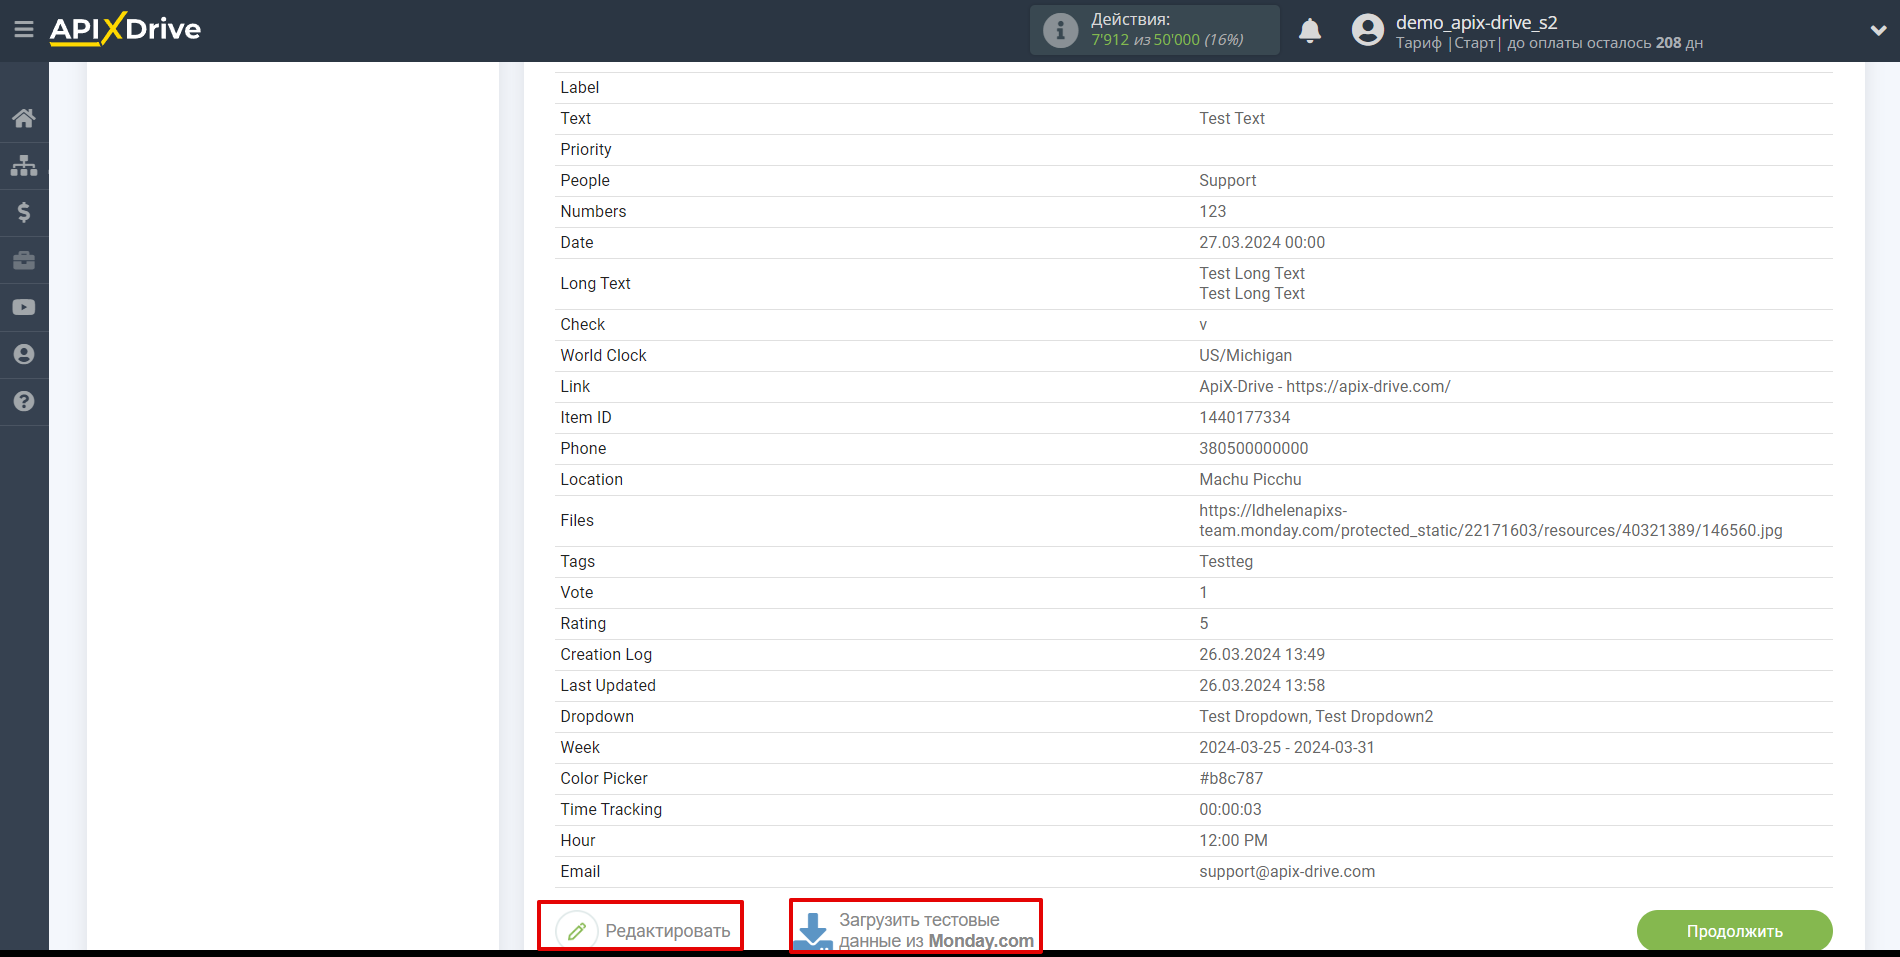The height and width of the screenshot is (957, 1900).
Task: Select the Numbers value 123
Action: tap(1212, 211)
